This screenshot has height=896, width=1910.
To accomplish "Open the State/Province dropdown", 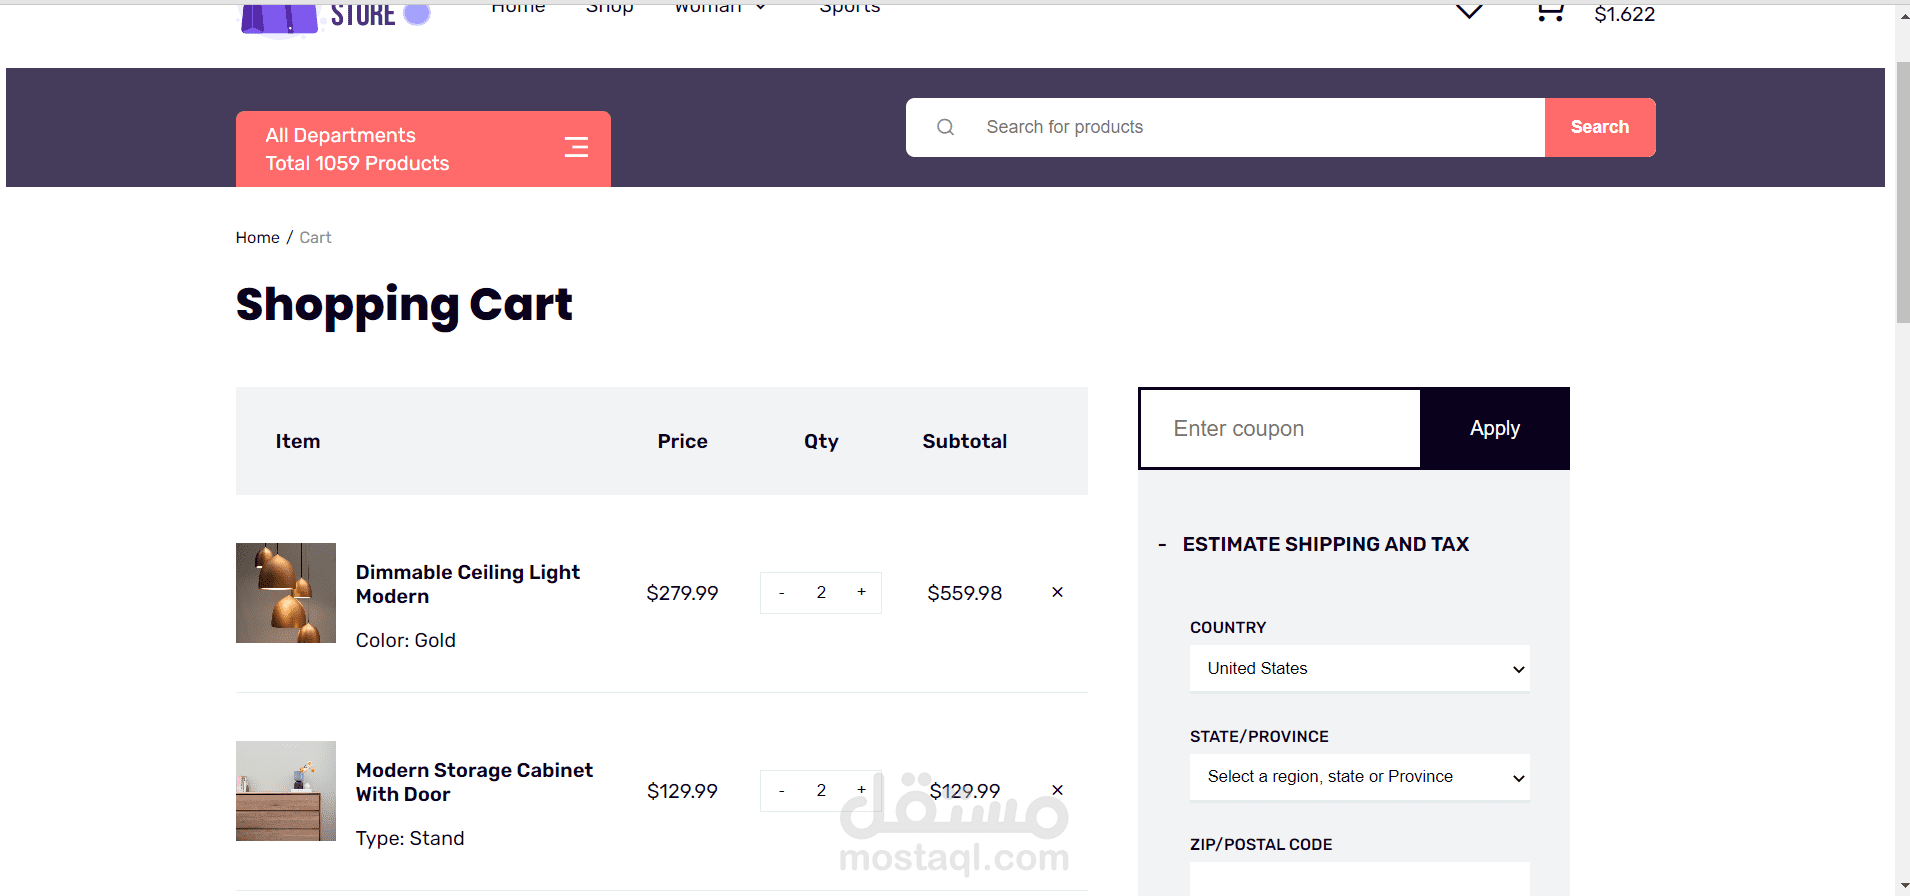I will click(1359, 777).
